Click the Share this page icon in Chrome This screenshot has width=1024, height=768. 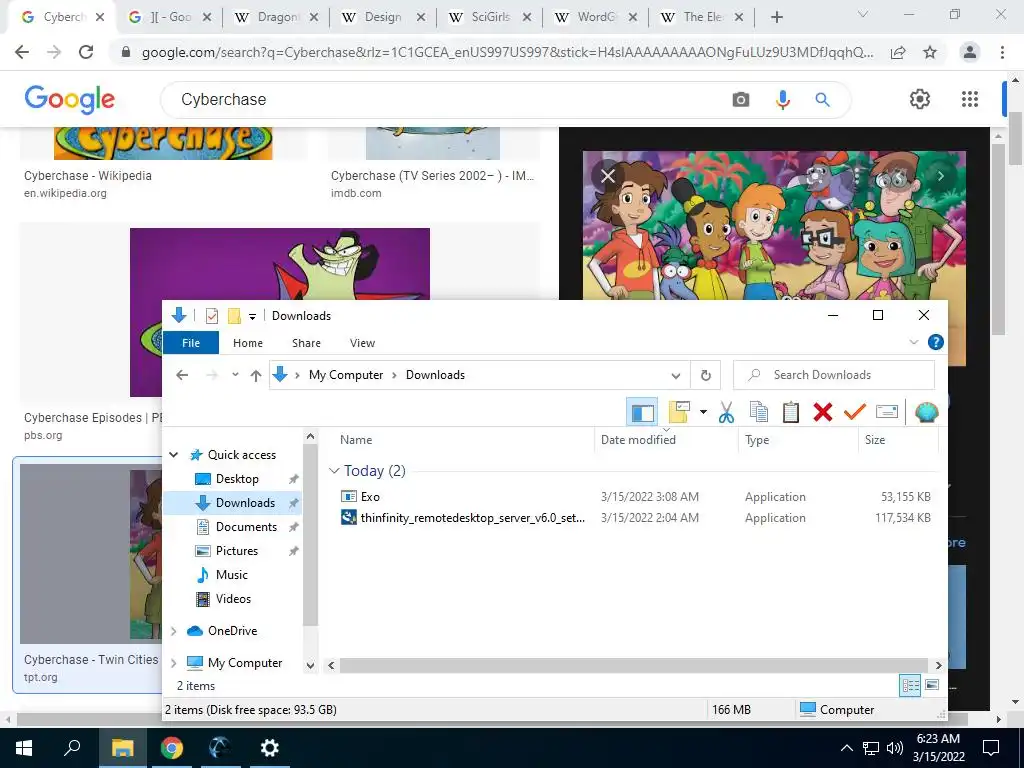[x=898, y=52]
